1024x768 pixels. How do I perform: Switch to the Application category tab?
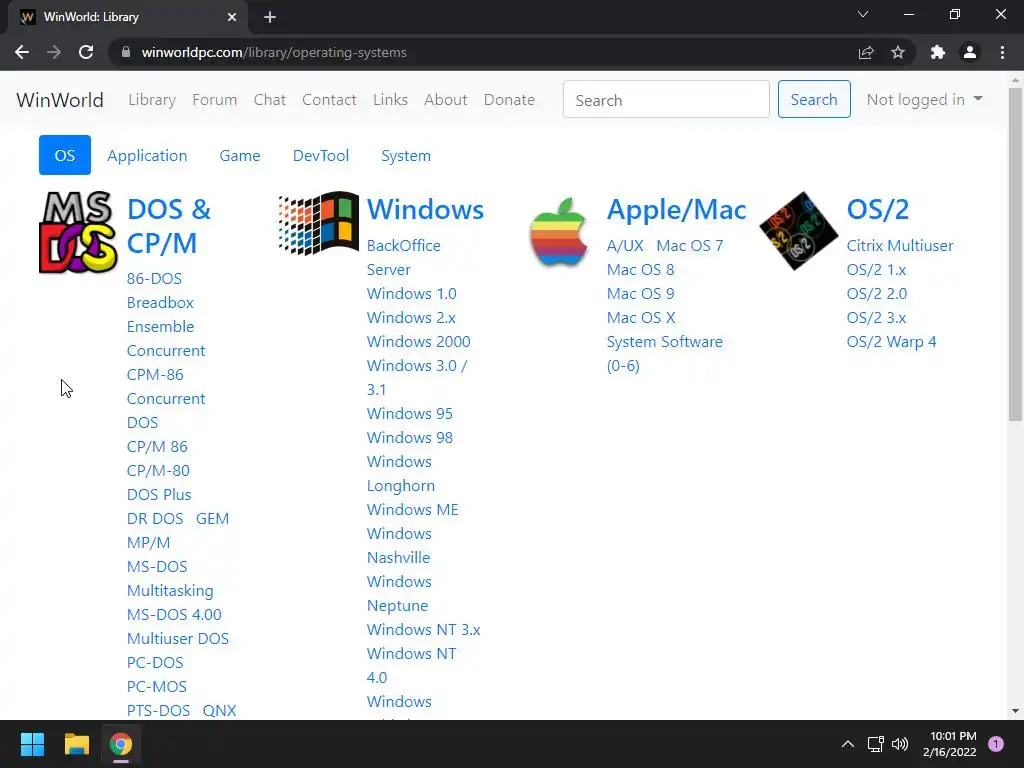pyautogui.click(x=147, y=155)
